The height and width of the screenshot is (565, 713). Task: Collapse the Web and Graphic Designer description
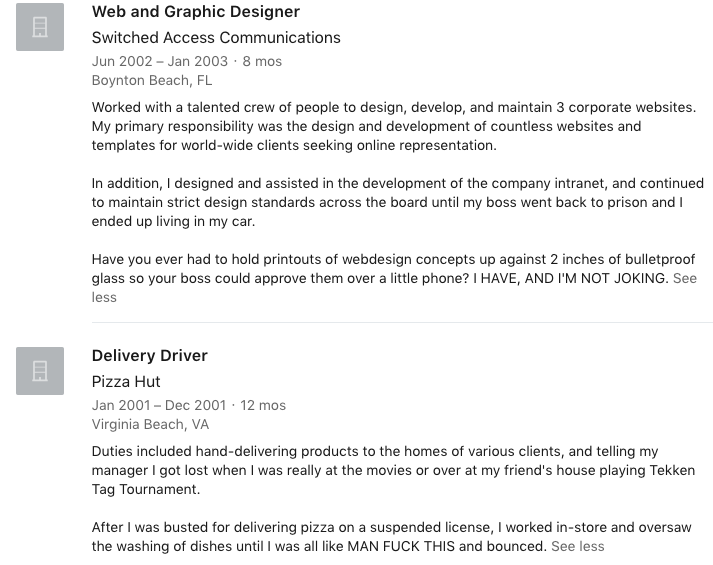tap(685, 279)
